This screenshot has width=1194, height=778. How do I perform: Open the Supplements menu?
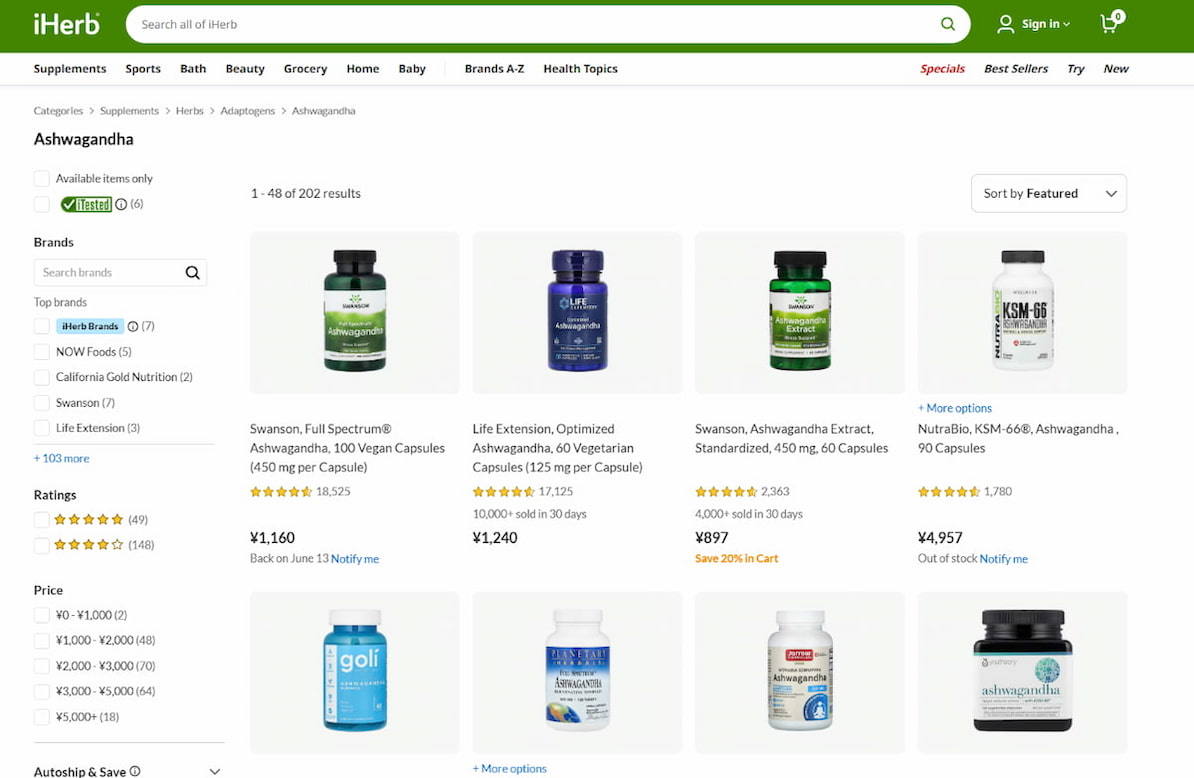point(70,69)
